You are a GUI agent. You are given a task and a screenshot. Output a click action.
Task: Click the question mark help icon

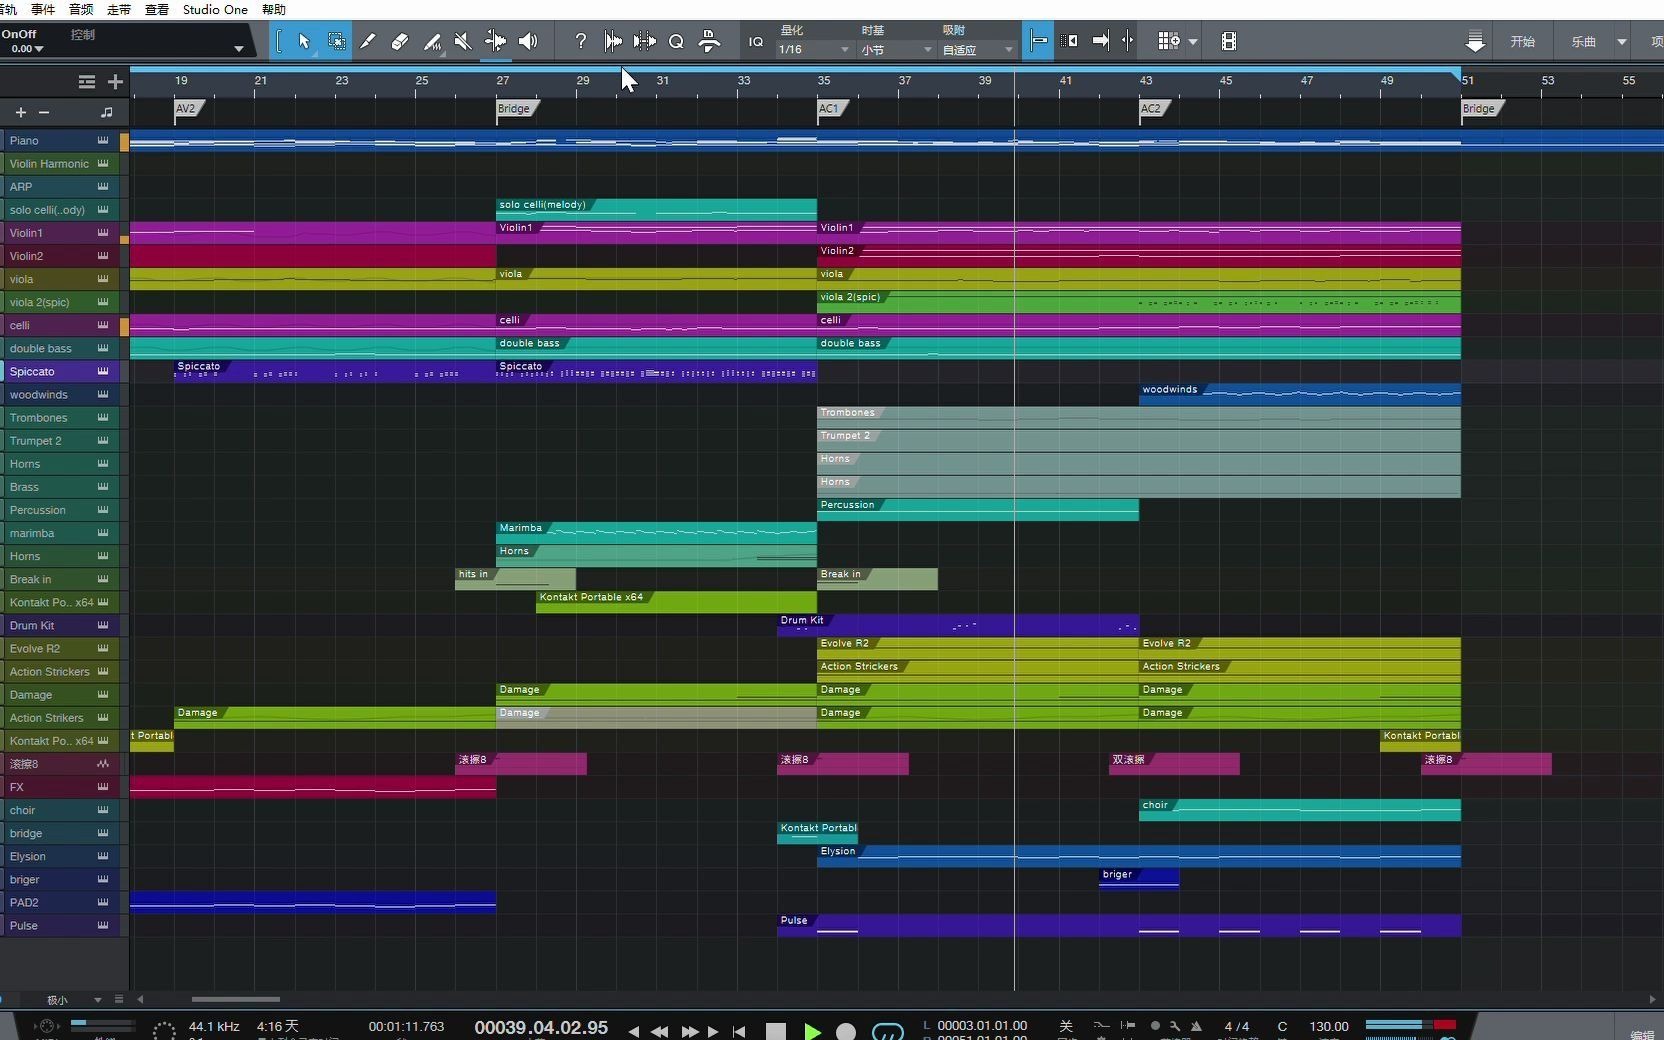click(x=580, y=41)
